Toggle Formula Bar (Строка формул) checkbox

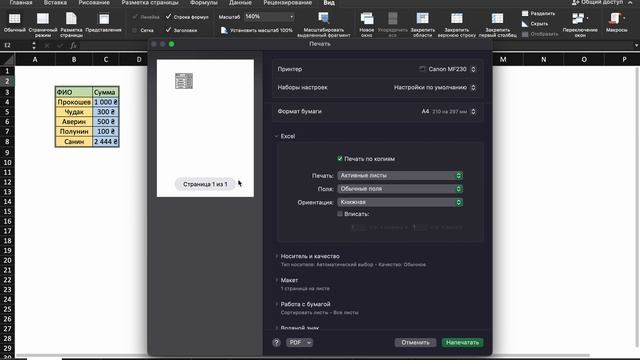tap(169, 17)
